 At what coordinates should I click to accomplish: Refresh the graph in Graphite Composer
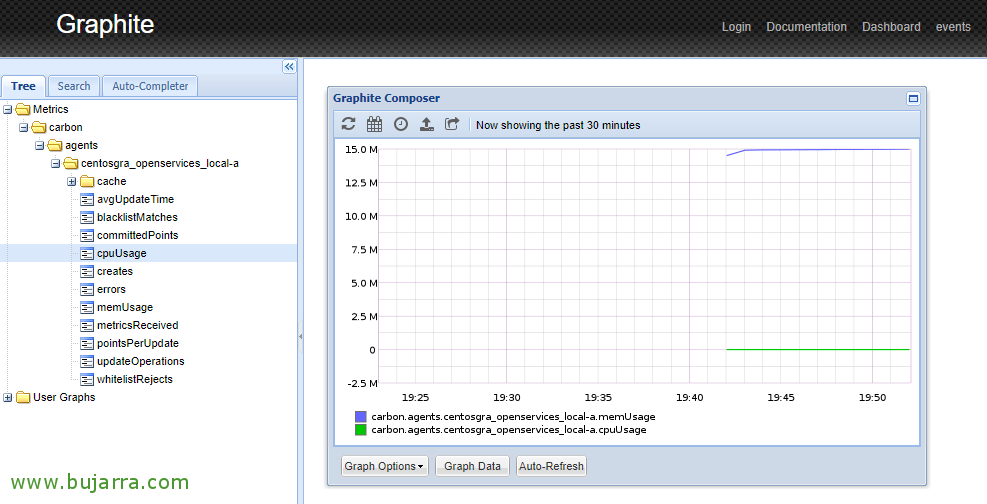349,124
